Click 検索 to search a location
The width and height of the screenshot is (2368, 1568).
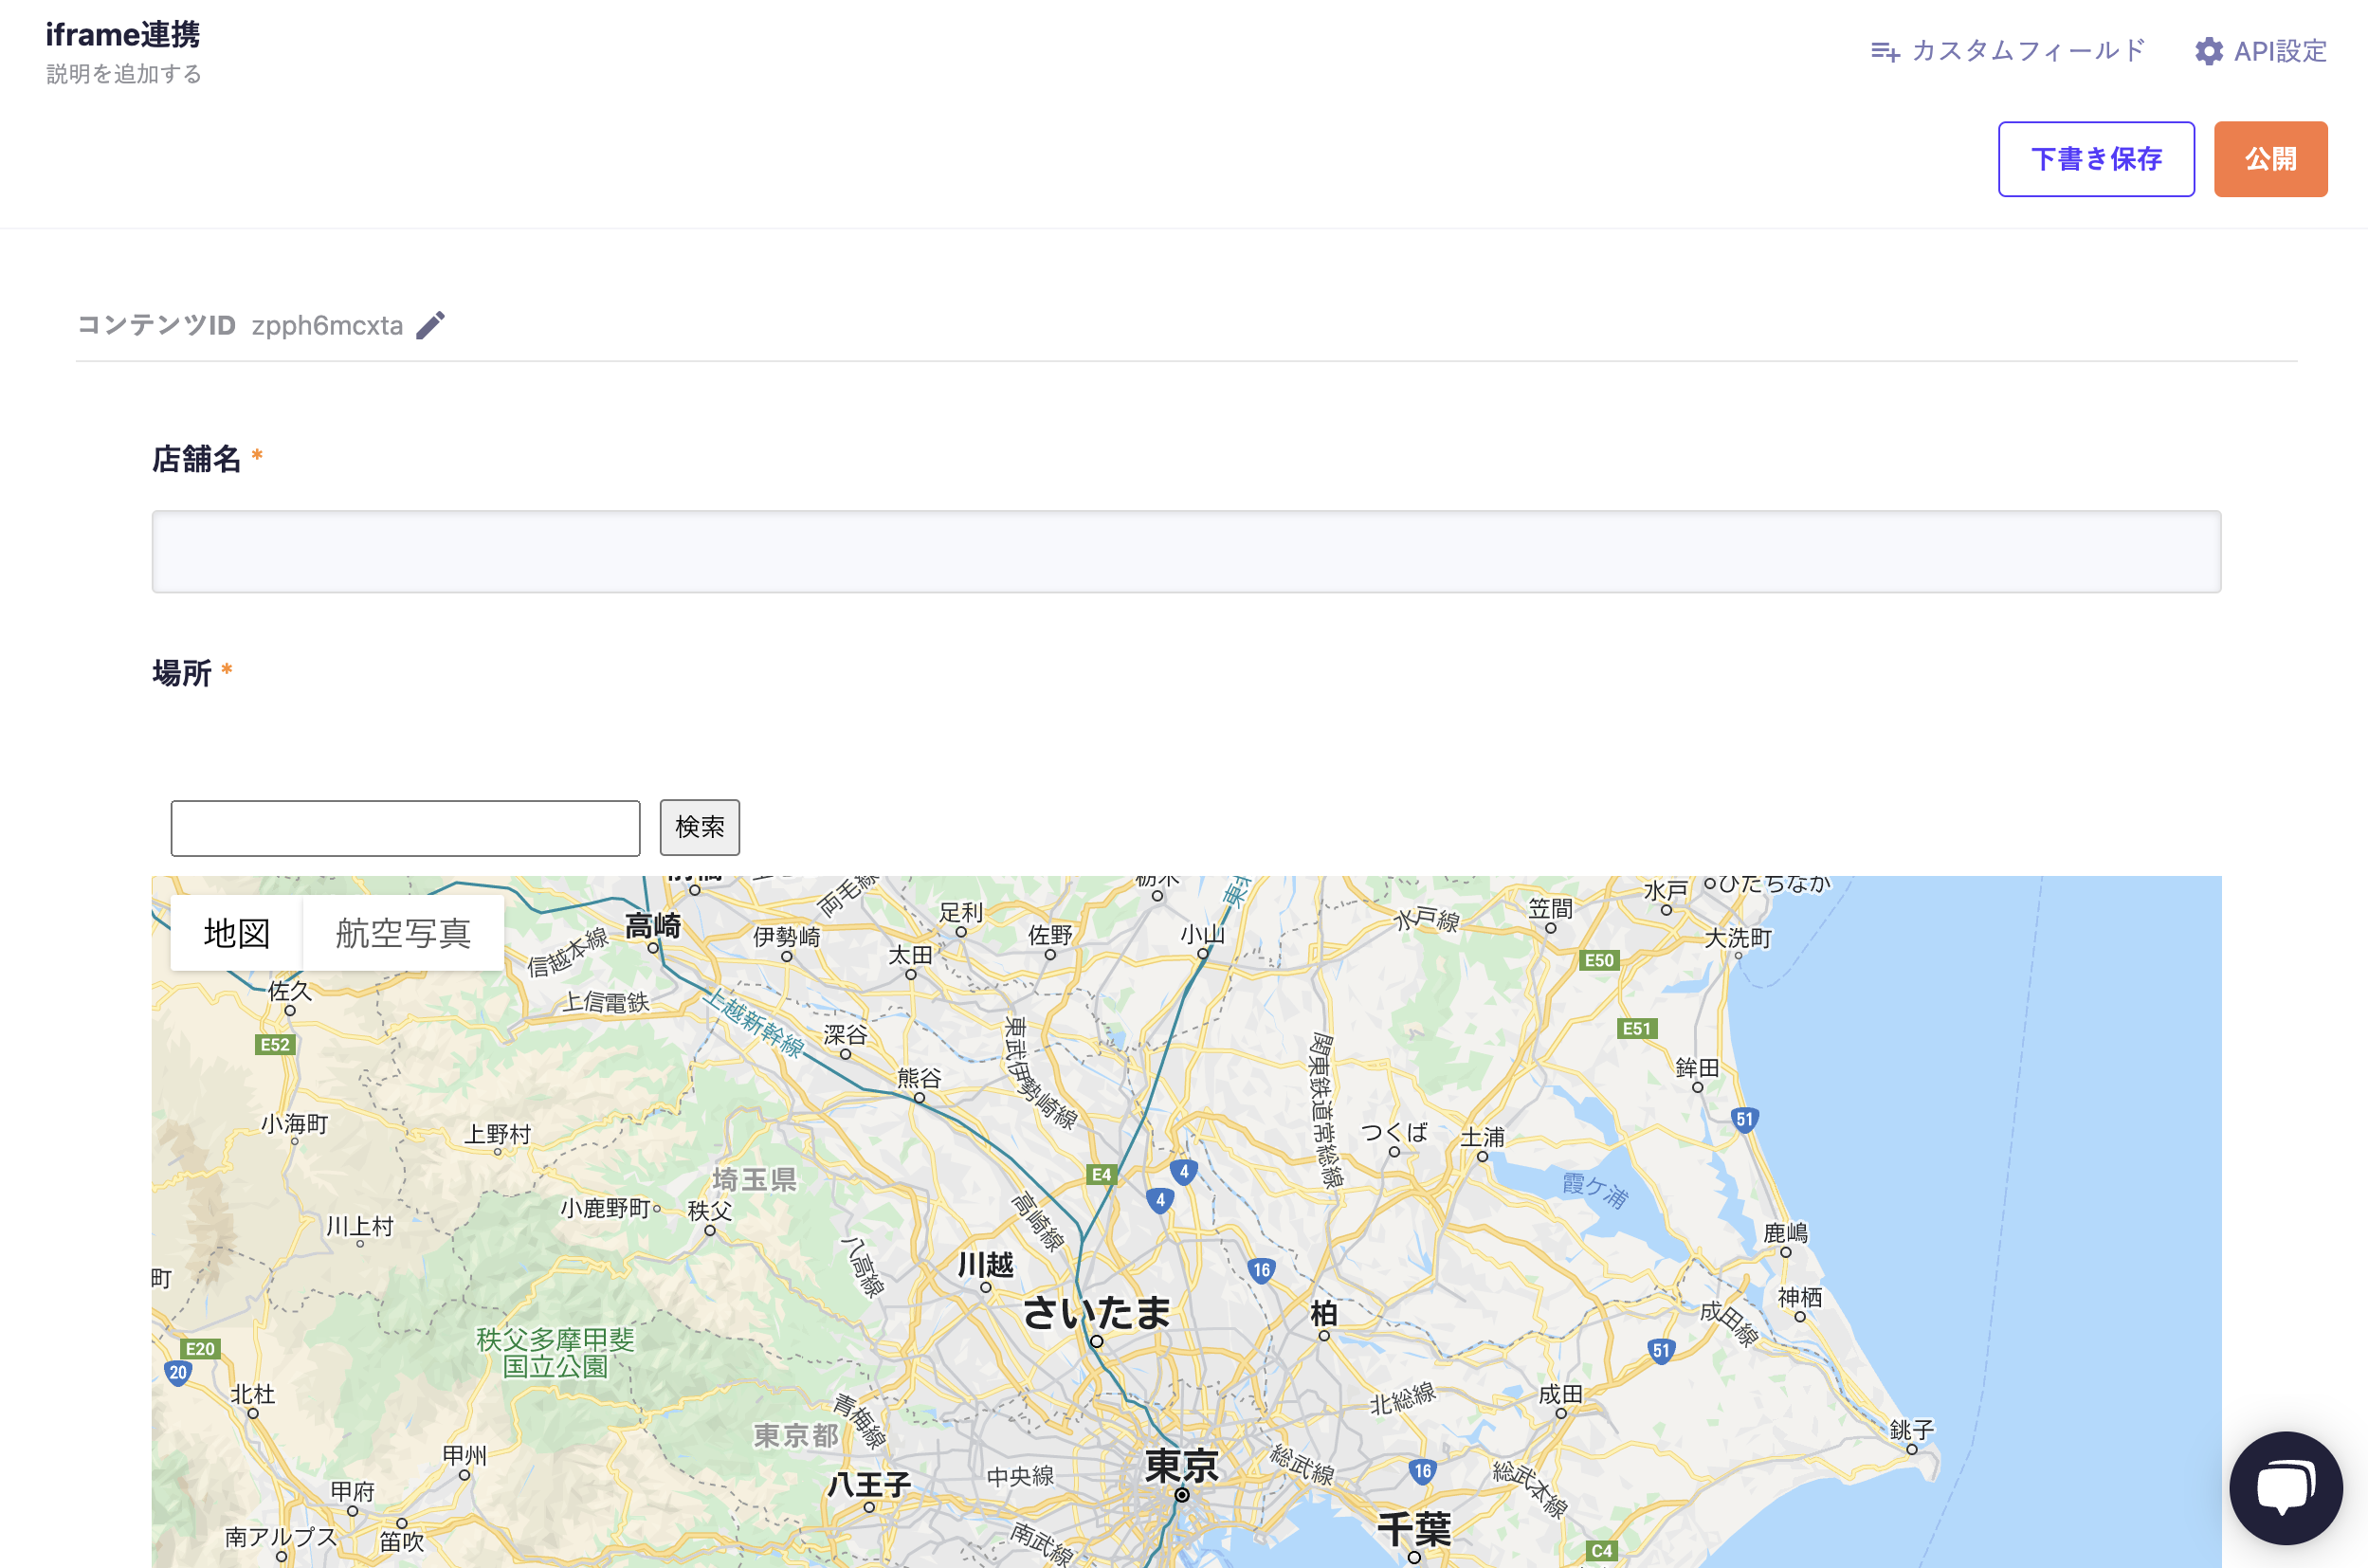pyautogui.click(x=699, y=827)
